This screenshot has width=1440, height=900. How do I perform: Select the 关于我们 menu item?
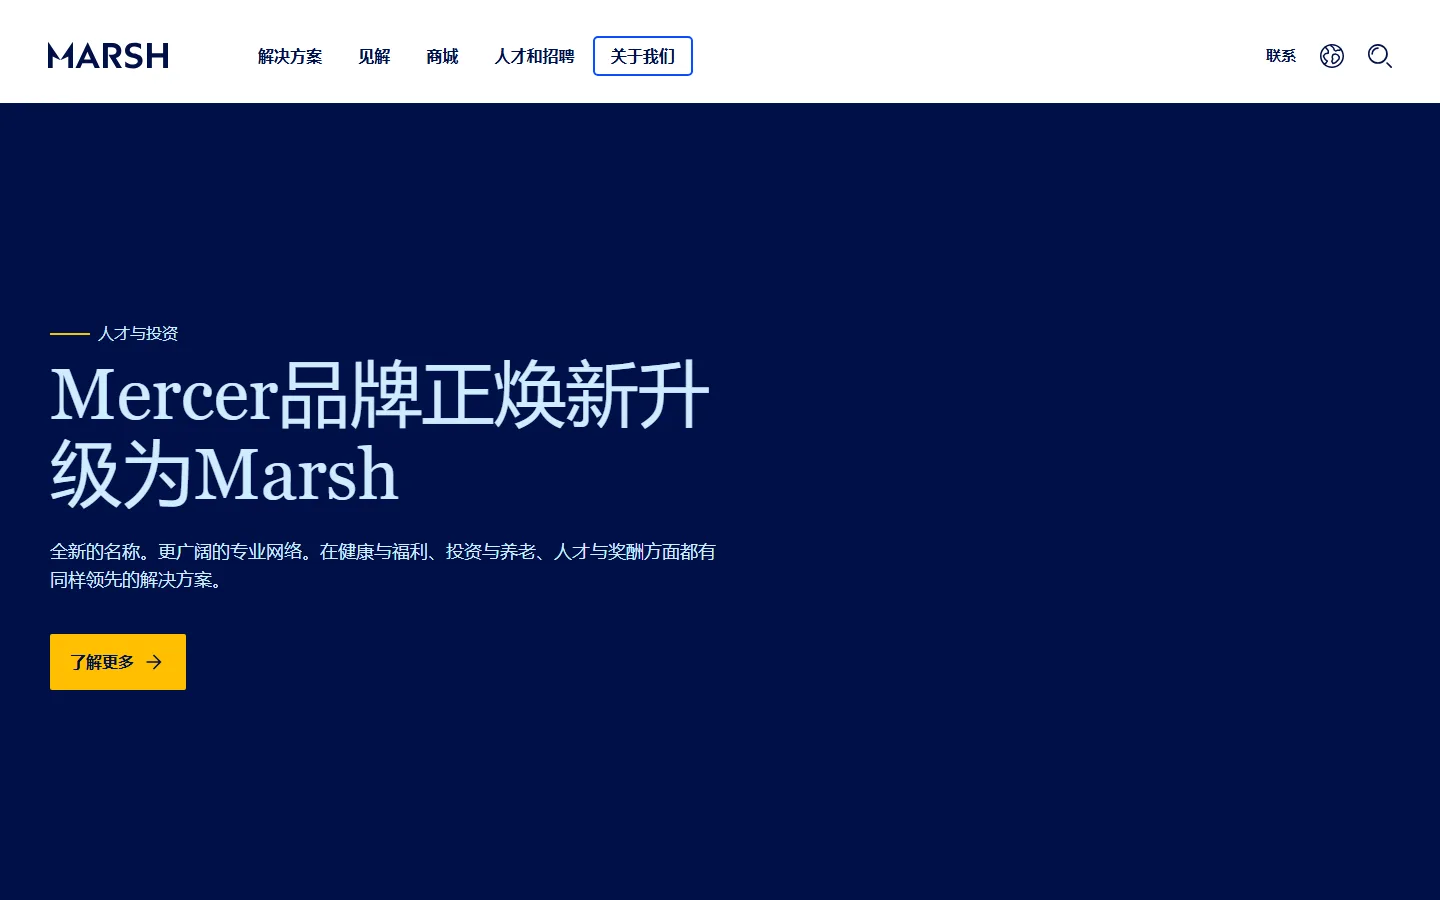point(643,56)
